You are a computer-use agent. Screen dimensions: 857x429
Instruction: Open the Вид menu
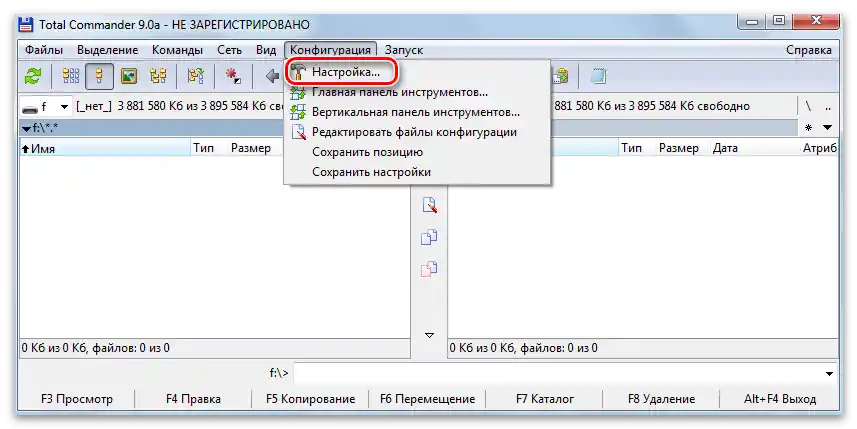266,50
